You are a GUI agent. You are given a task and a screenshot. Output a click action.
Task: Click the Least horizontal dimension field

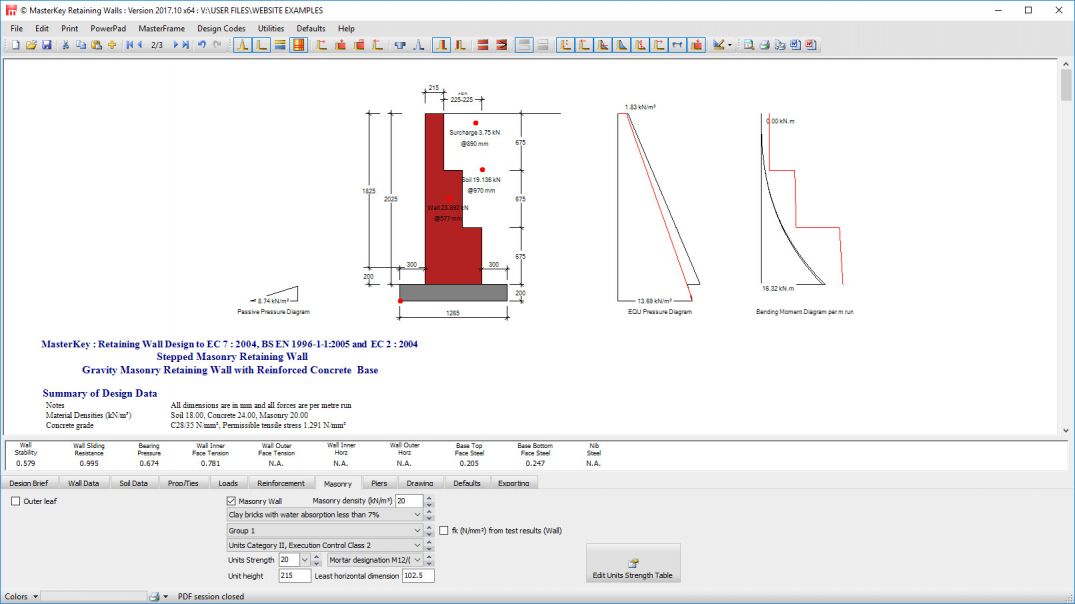pyautogui.click(x=418, y=576)
